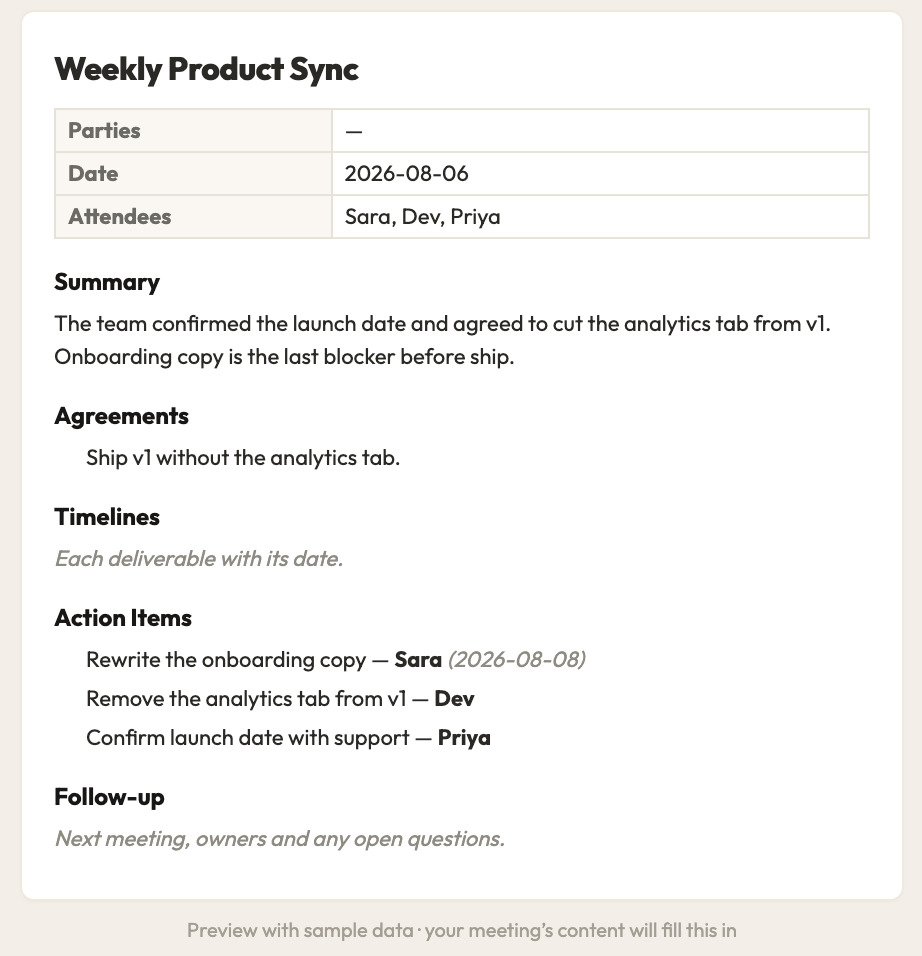This screenshot has height=956, width=922.
Task: Click the placeholder Each deliverable with its date
Action: 199,558
